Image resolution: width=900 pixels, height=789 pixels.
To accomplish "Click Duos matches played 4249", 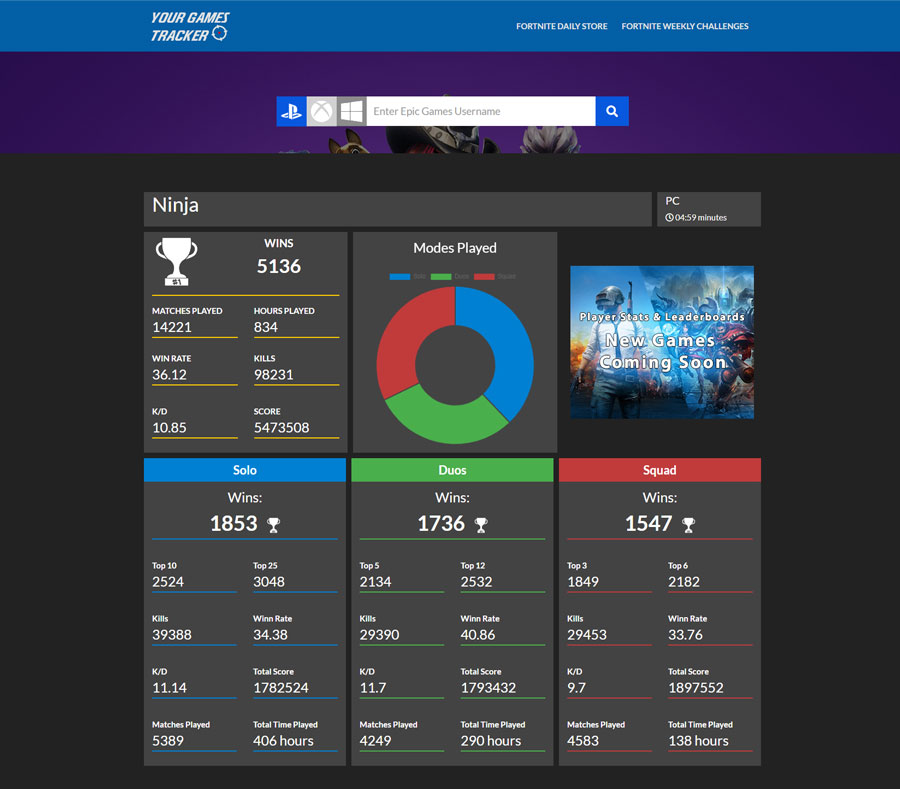I will [375, 741].
